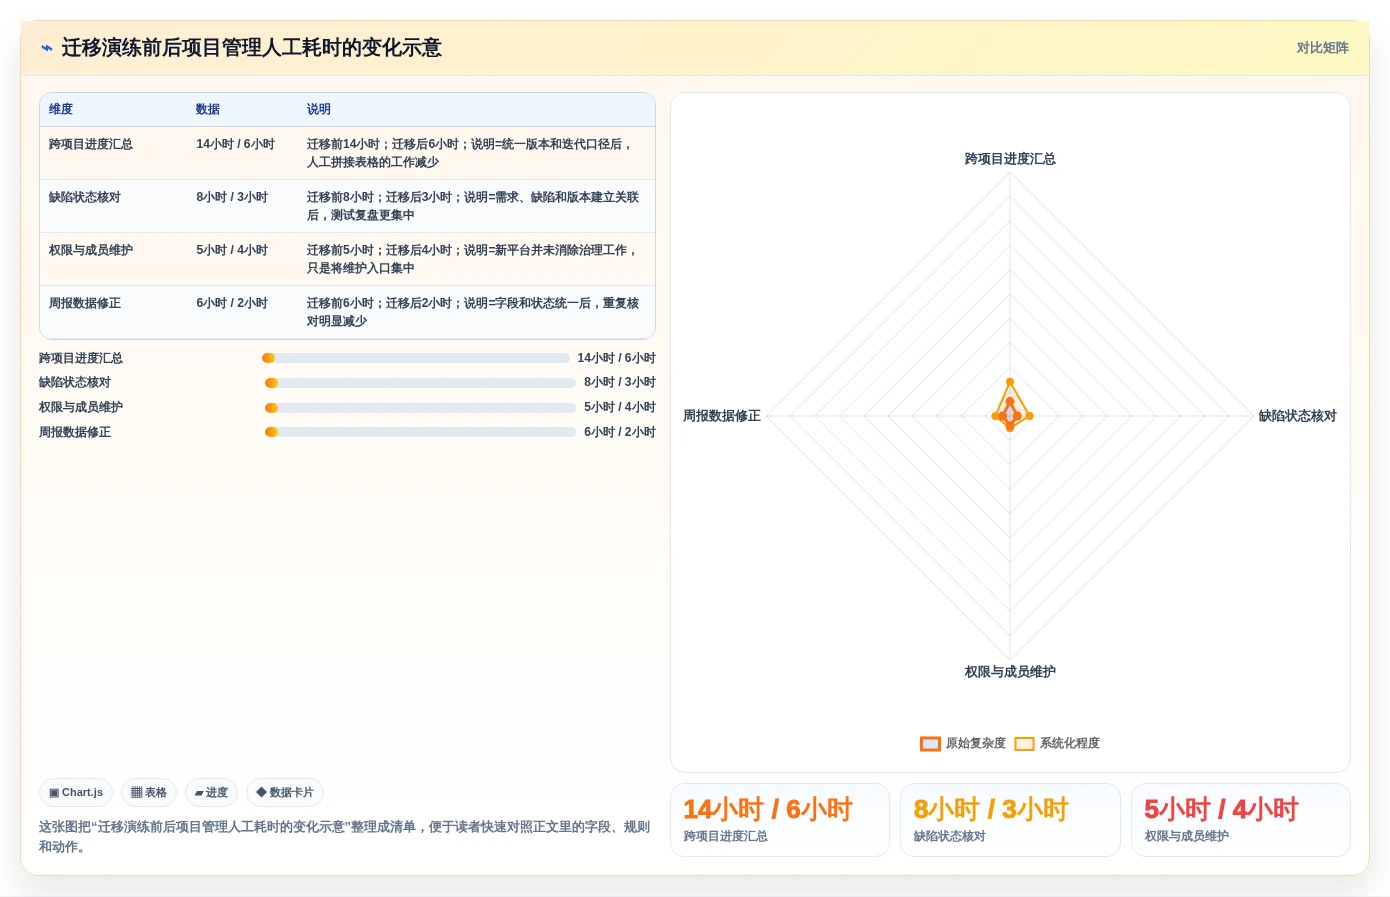This screenshot has width=1390, height=897.
Task: Select table cell 权限与成员维护
Action: [x=91, y=250]
